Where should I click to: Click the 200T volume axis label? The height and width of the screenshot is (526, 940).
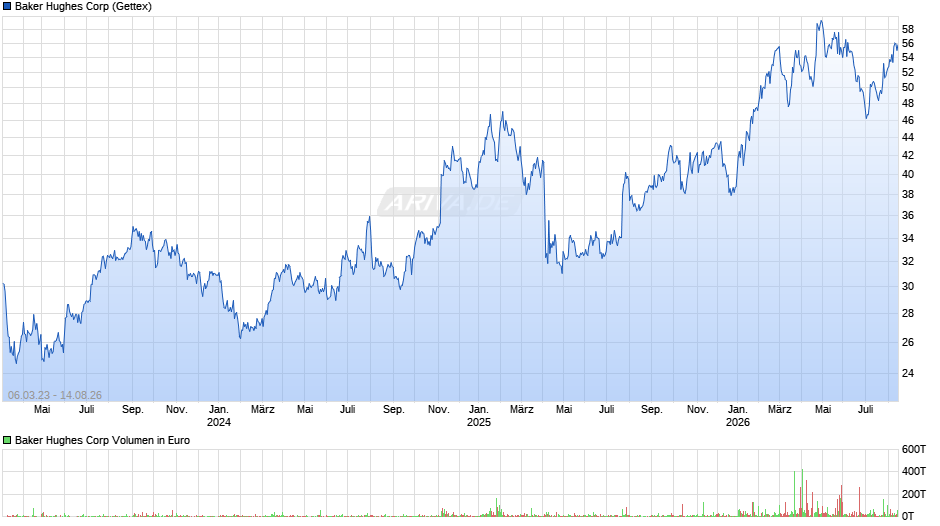[x=914, y=494]
